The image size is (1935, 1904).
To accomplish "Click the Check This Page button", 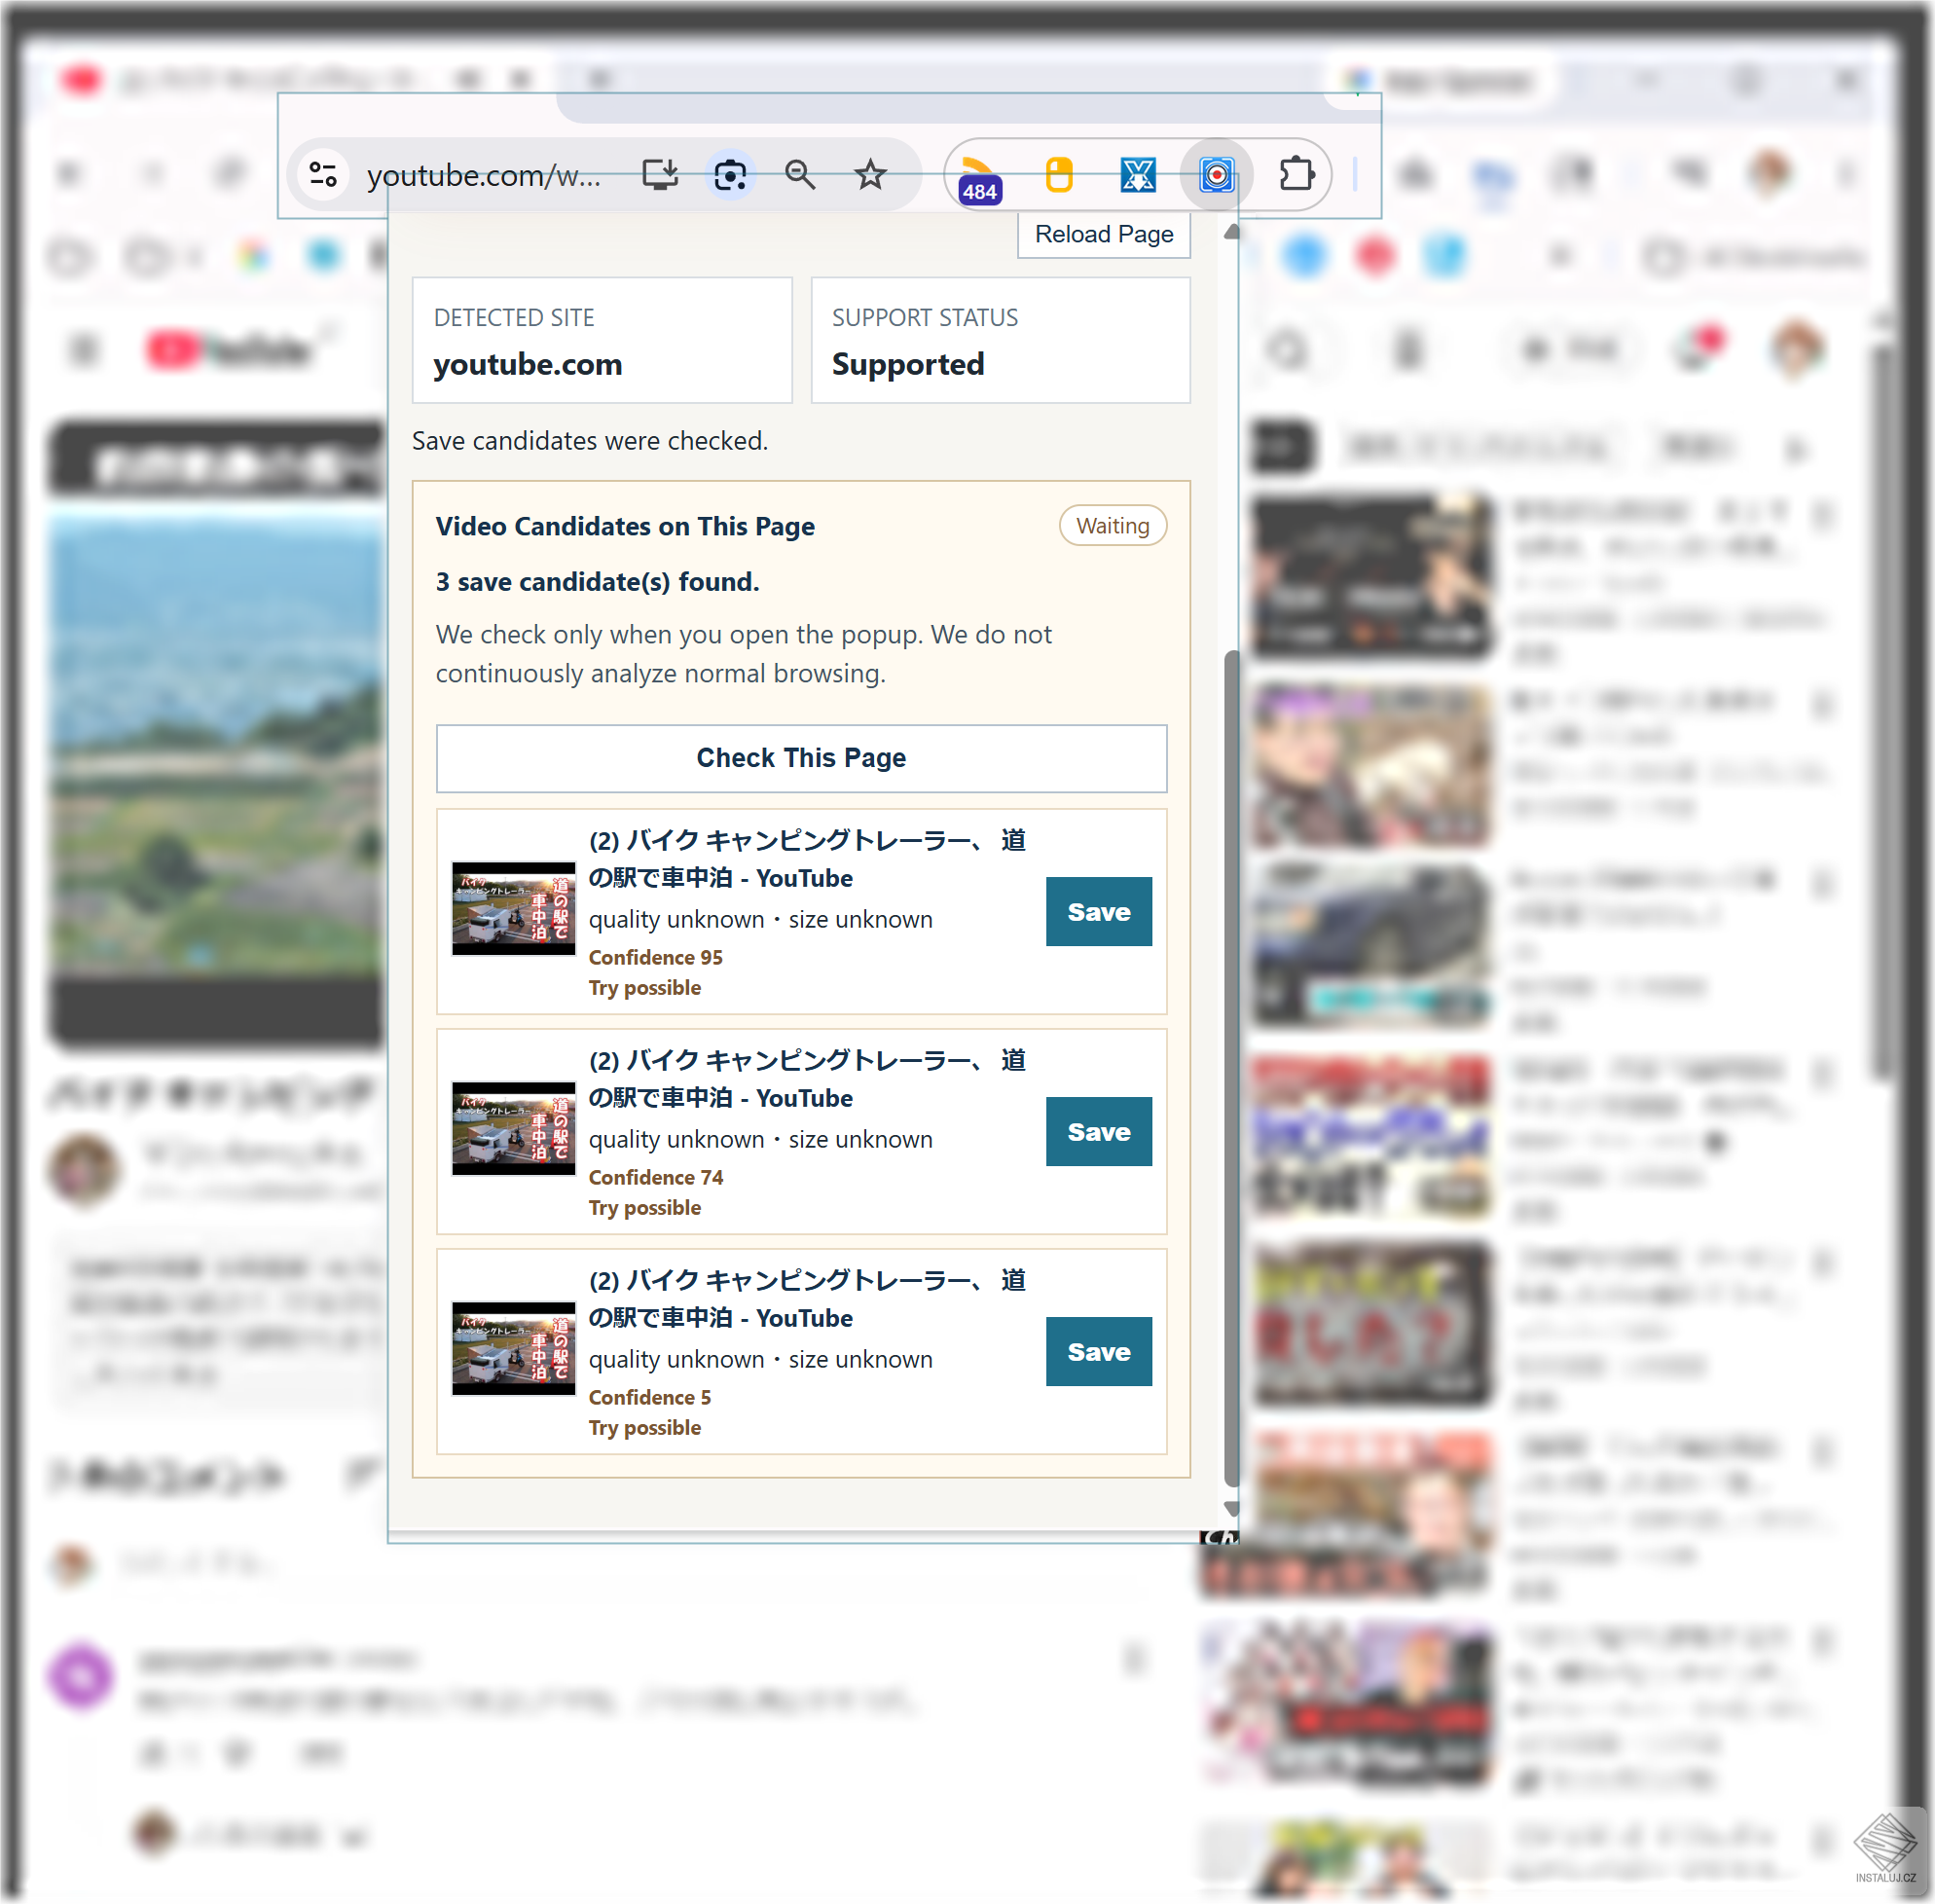I will 801,758.
